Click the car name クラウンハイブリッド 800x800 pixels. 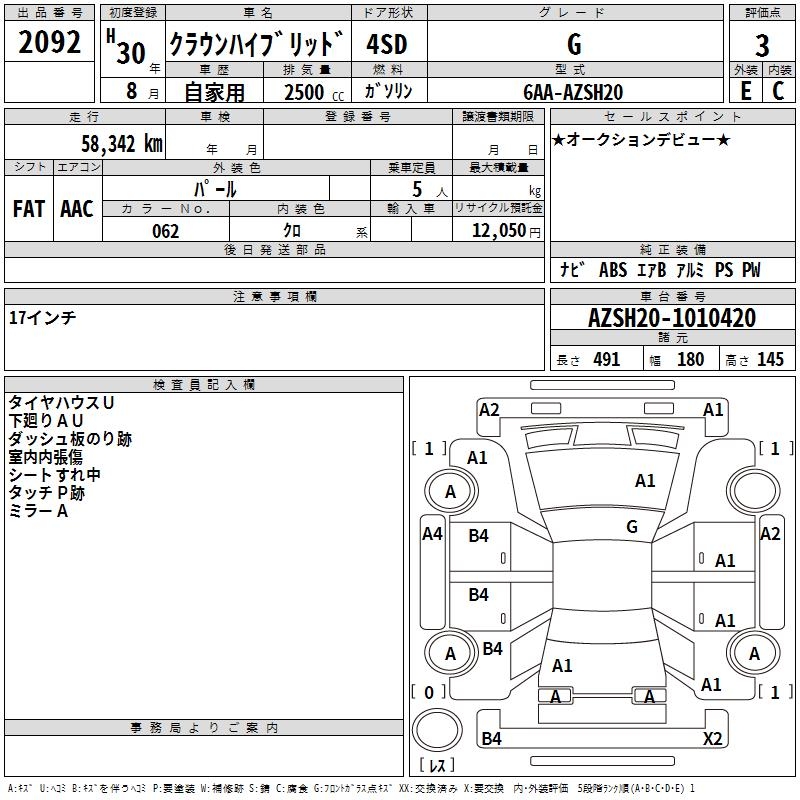click(x=256, y=45)
